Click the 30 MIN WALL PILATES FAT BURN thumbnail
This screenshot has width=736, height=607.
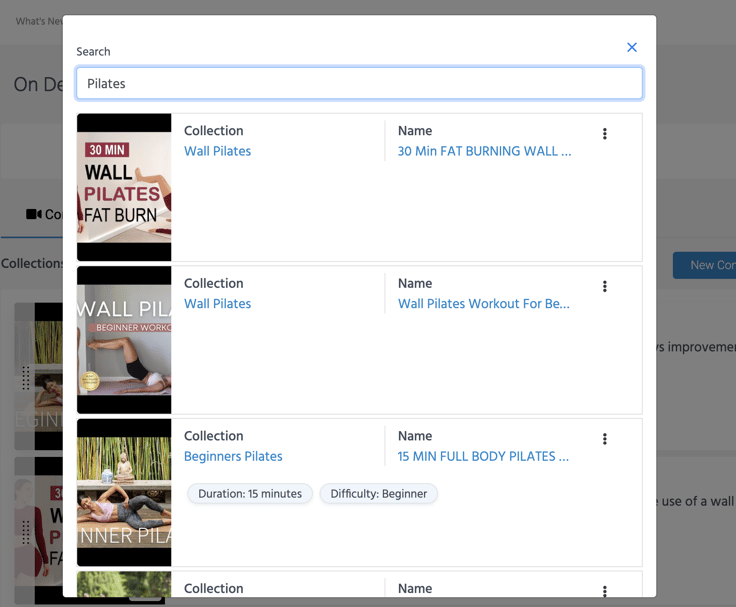(124, 187)
